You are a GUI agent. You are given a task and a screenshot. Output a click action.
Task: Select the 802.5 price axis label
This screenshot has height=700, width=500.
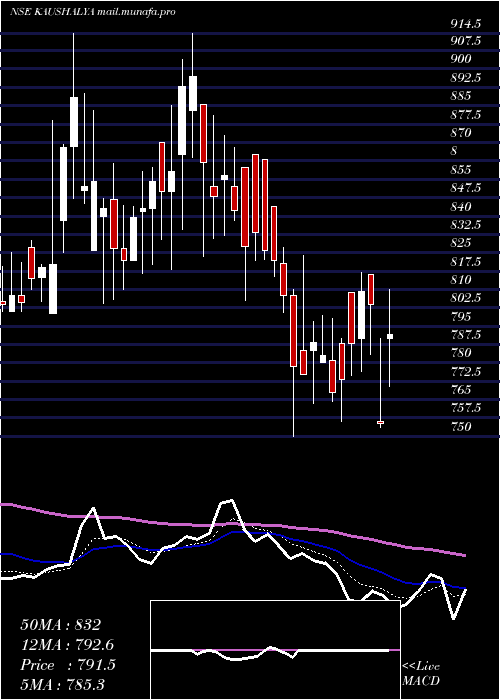466,298
